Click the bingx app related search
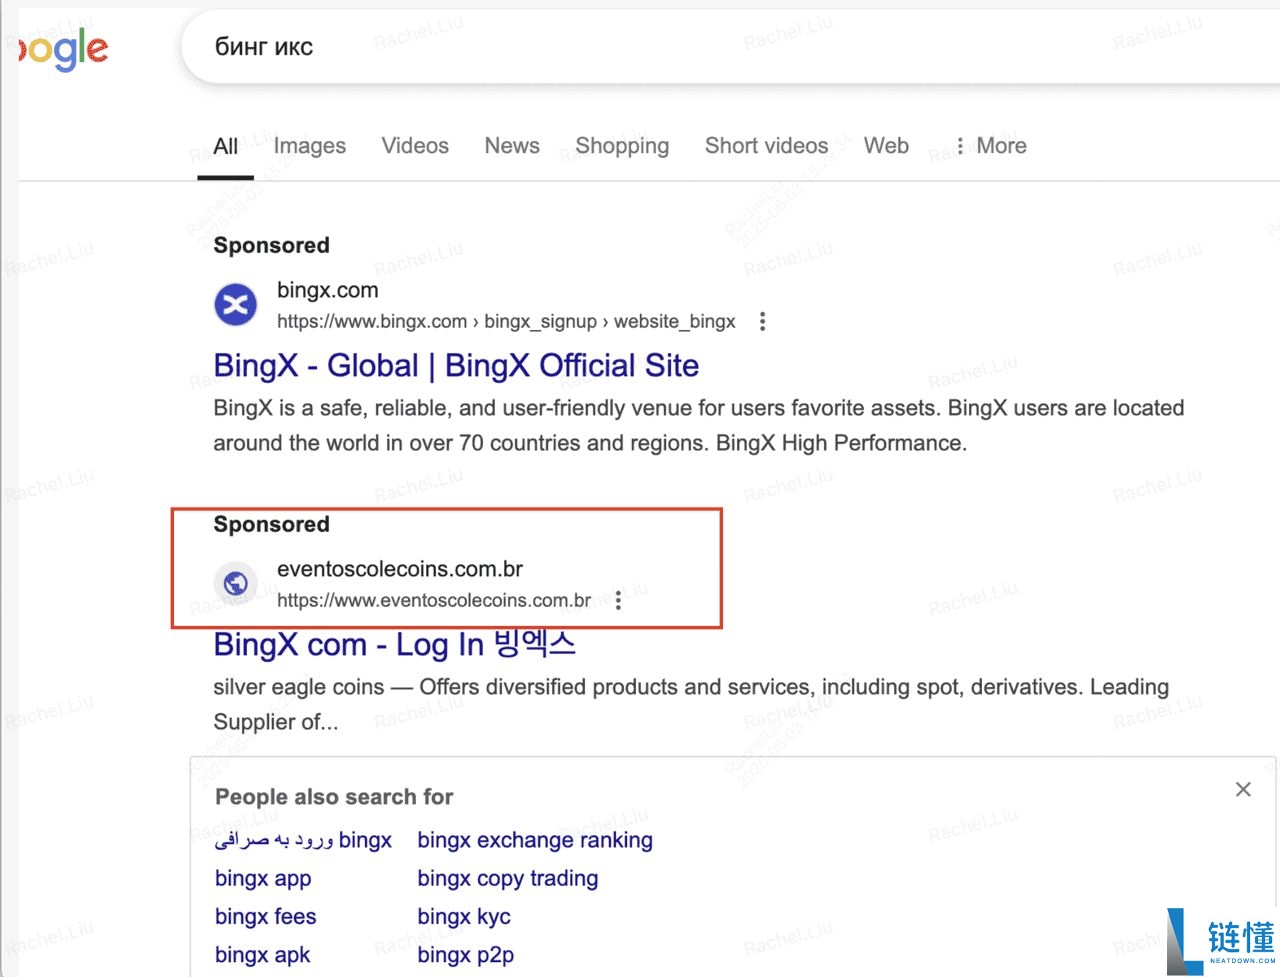 (x=263, y=878)
